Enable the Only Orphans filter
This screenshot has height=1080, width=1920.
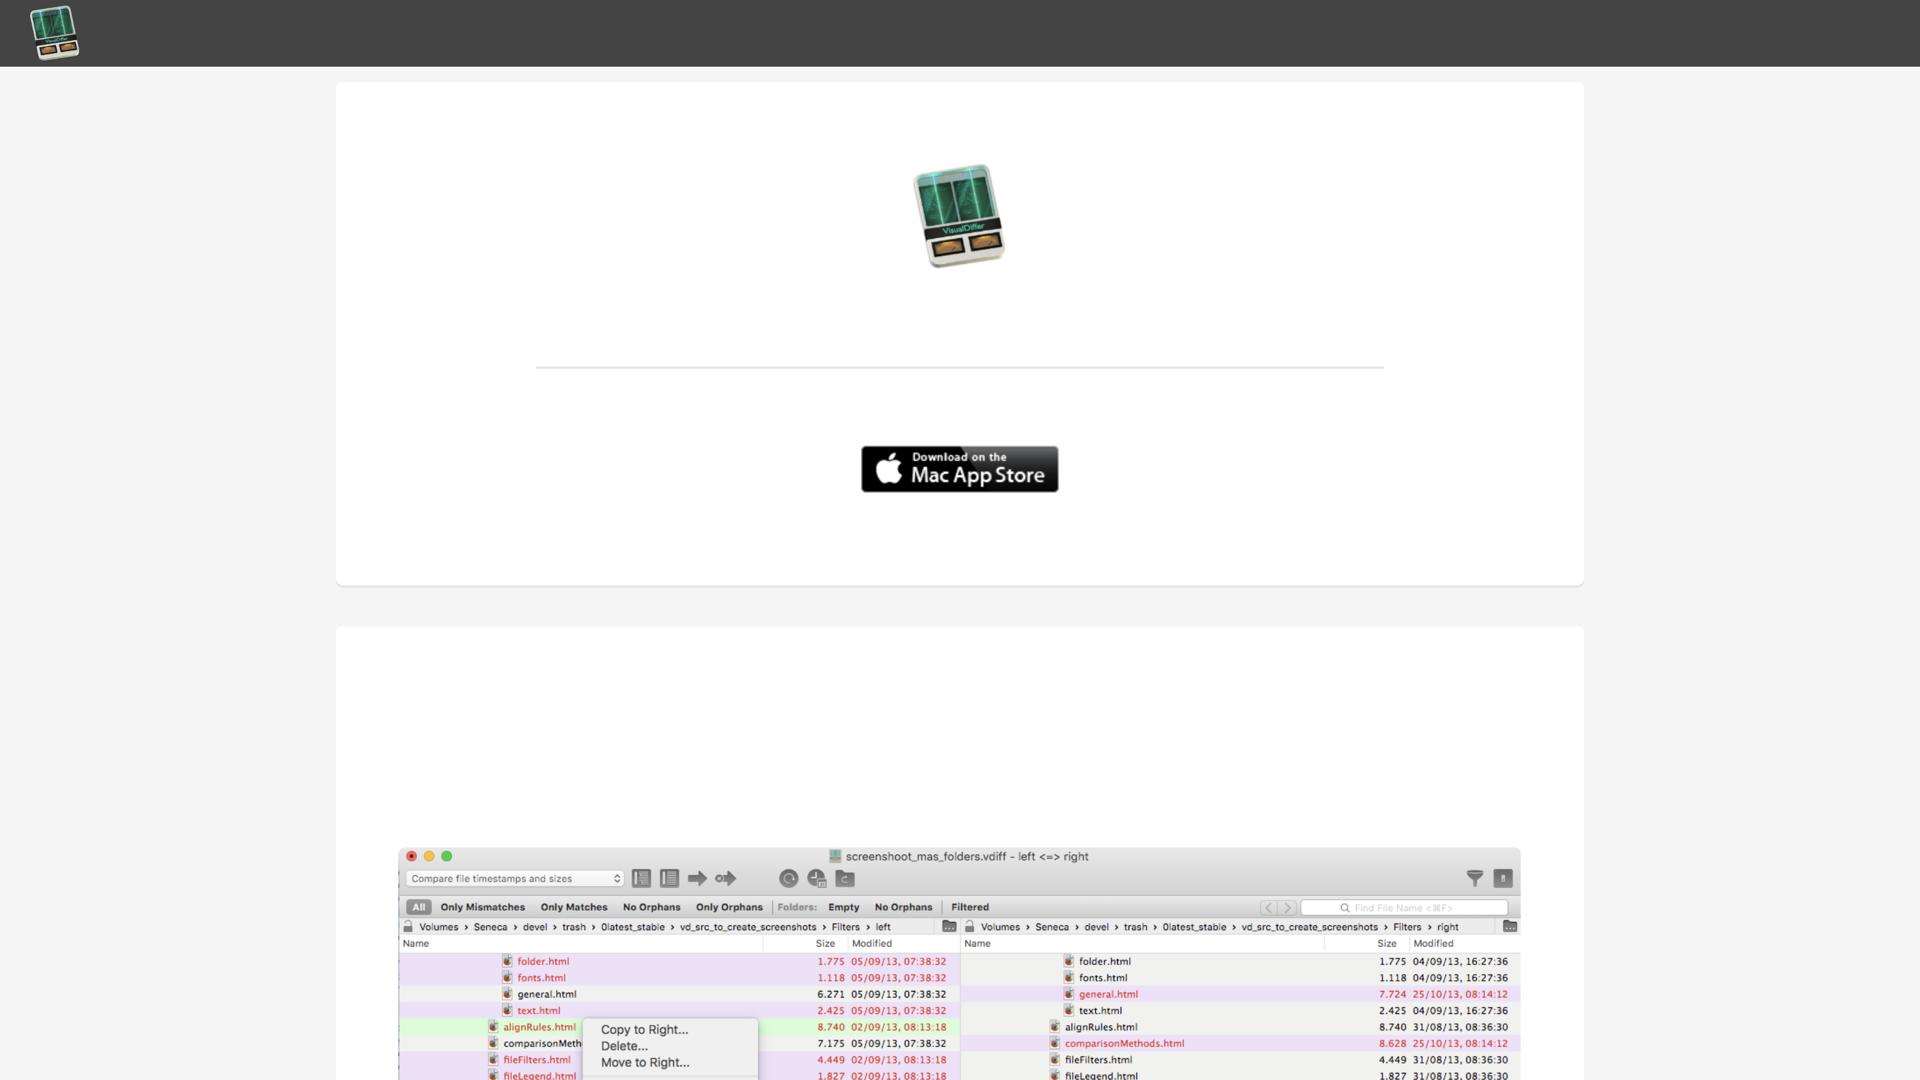pyautogui.click(x=729, y=907)
